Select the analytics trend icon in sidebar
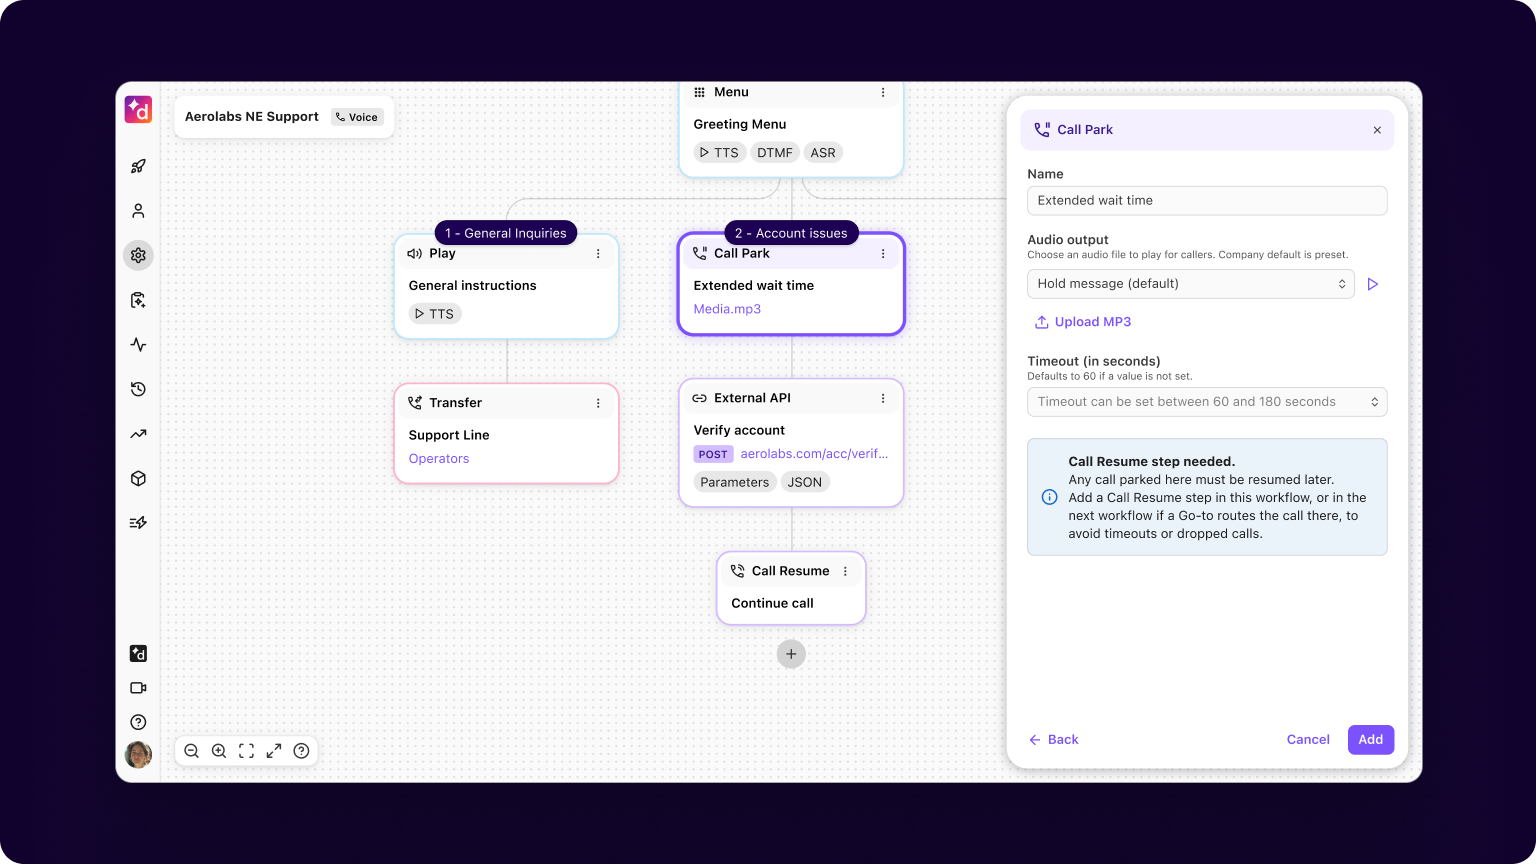Image resolution: width=1536 pixels, height=864 pixels. (138, 434)
